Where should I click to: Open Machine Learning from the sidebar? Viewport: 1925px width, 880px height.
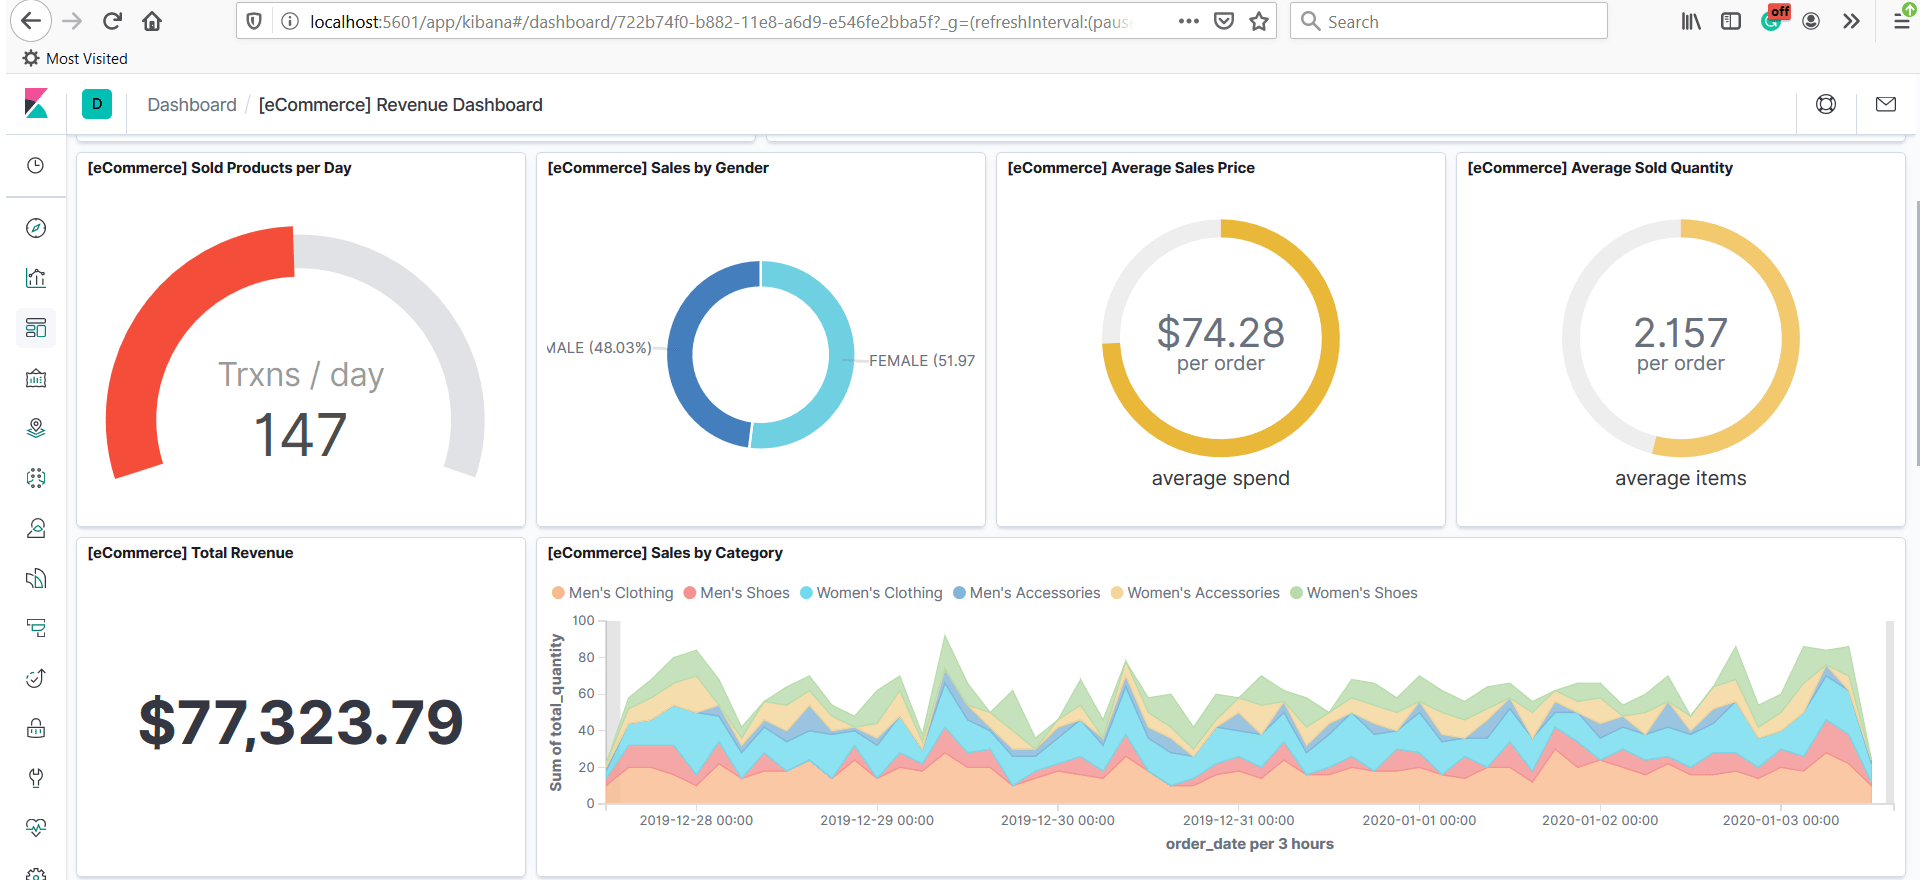[x=36, y=478]
